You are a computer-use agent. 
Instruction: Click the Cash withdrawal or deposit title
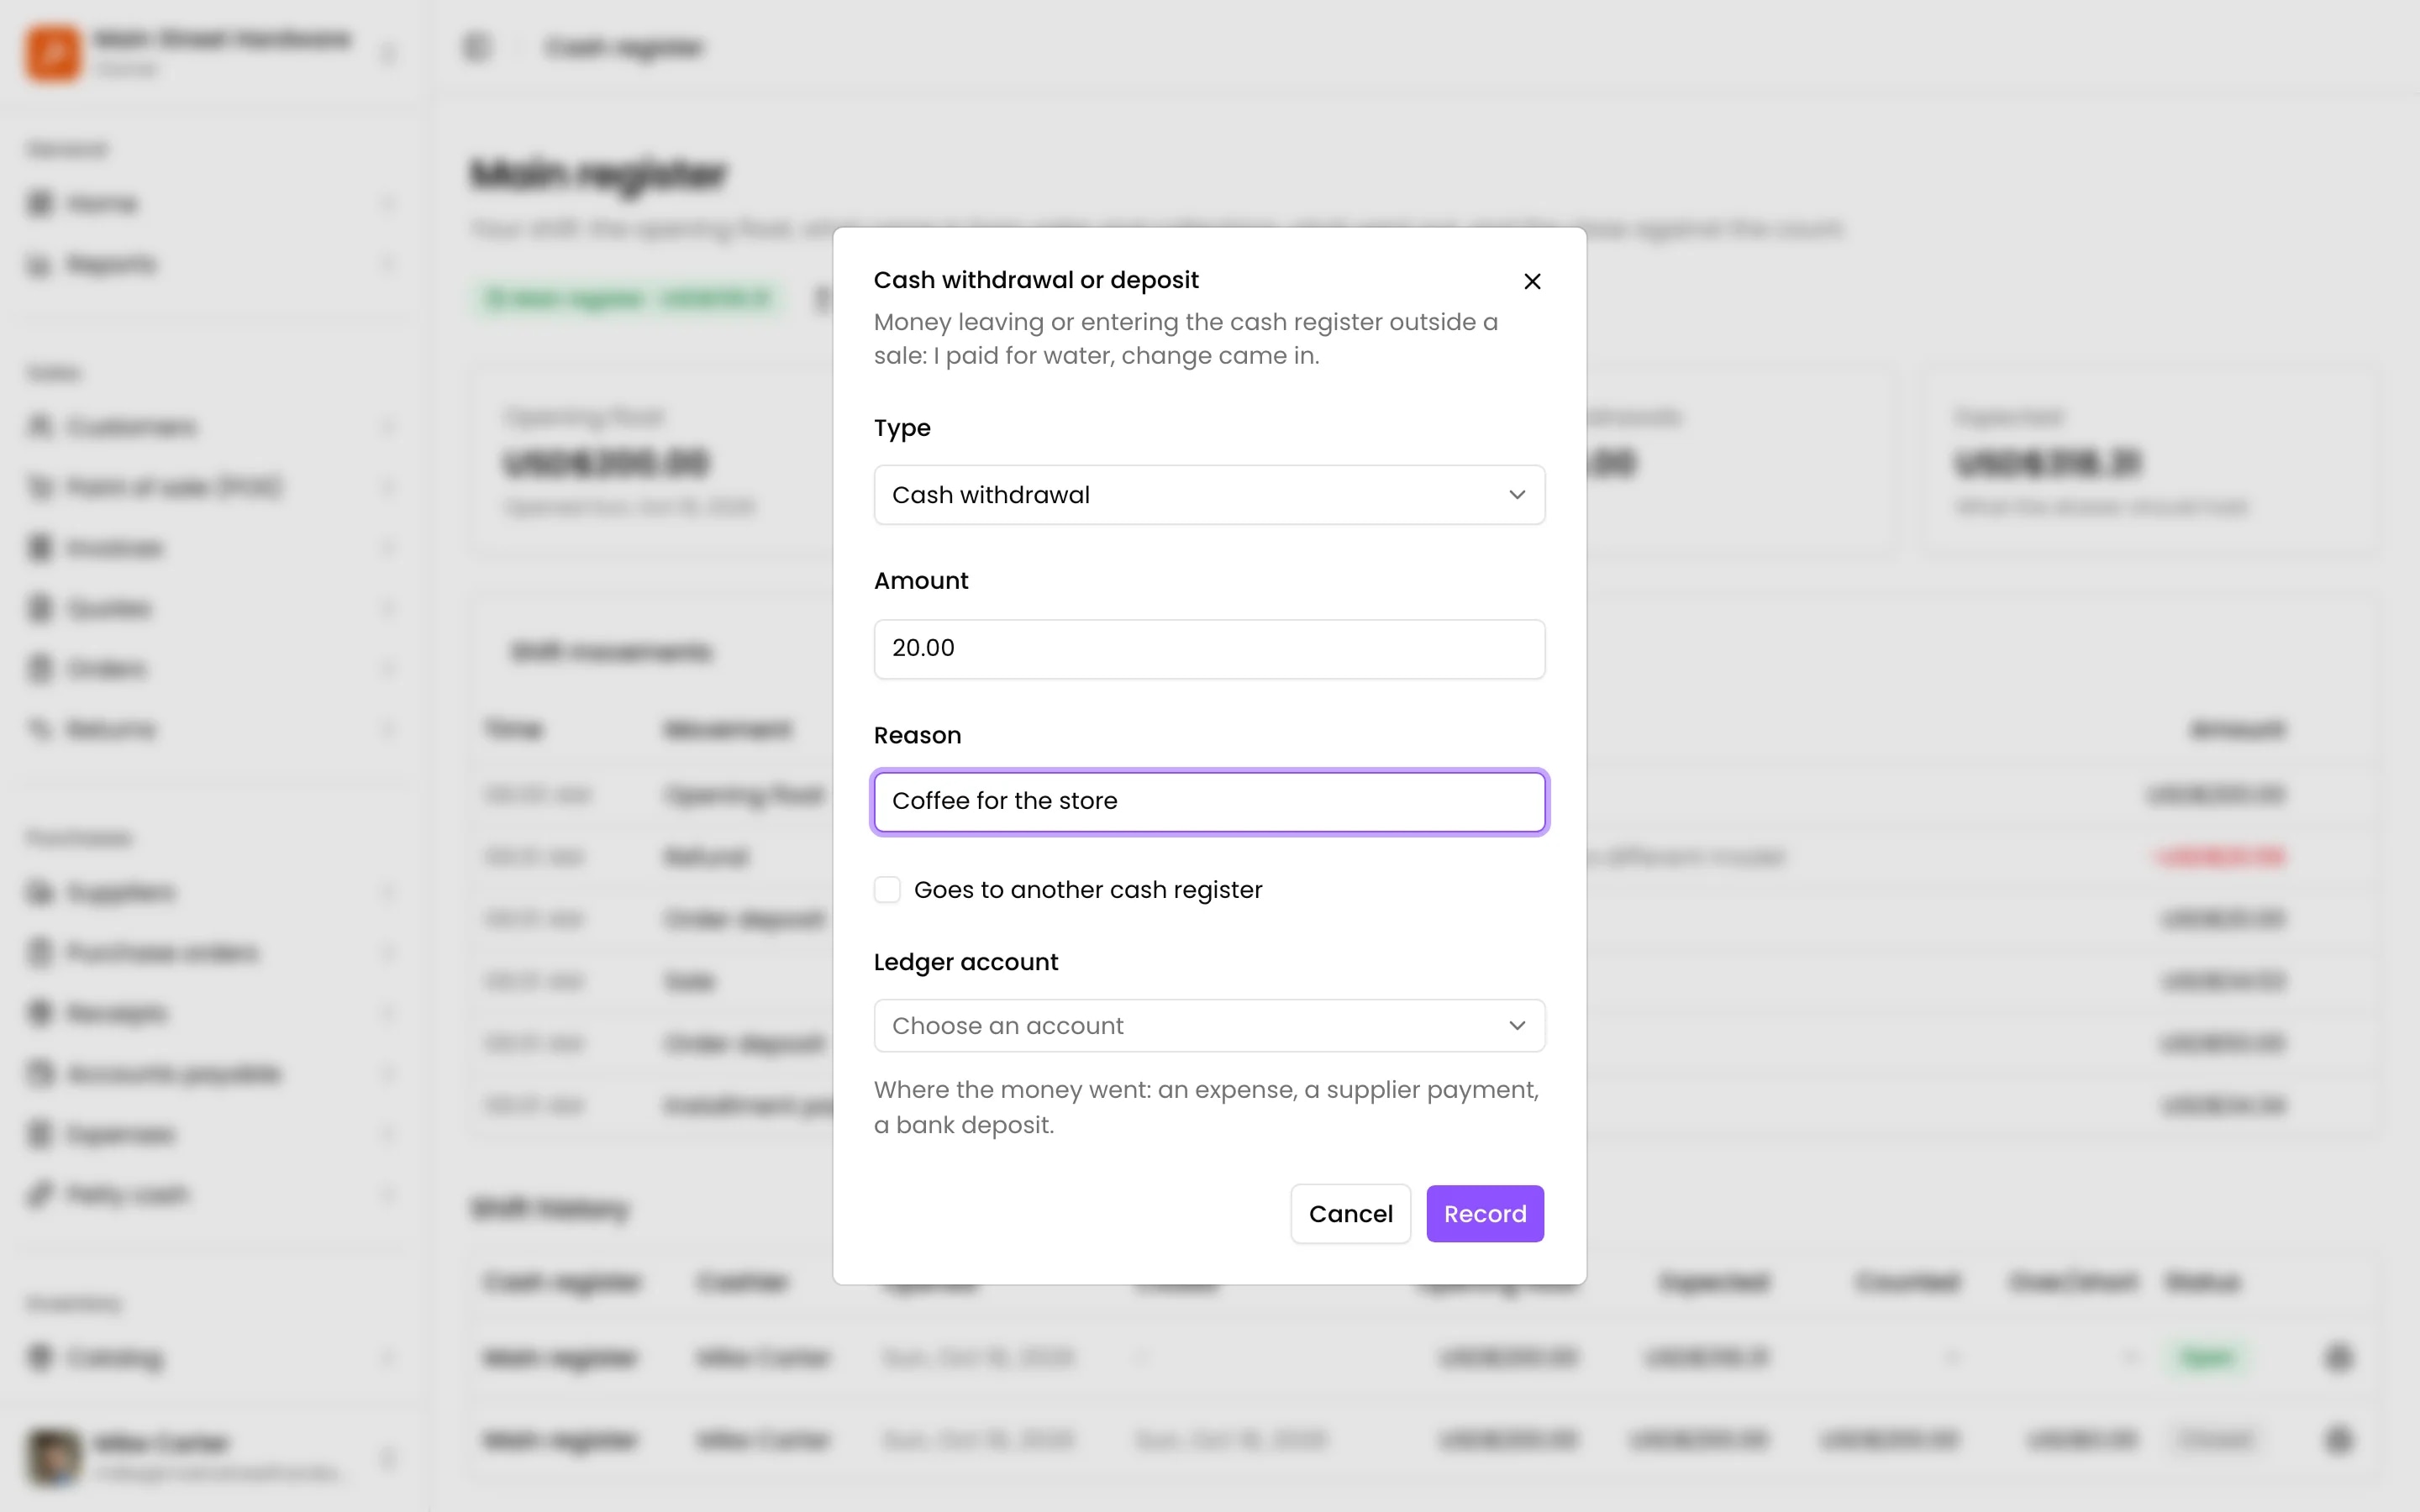point(1036,280)
